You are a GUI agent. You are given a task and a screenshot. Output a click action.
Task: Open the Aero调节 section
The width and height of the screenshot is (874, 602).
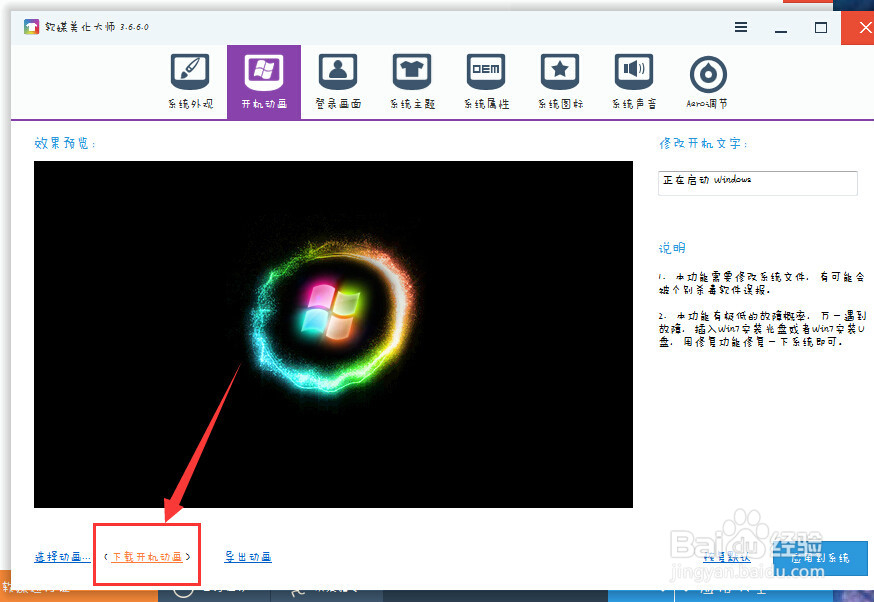[707, 82]
